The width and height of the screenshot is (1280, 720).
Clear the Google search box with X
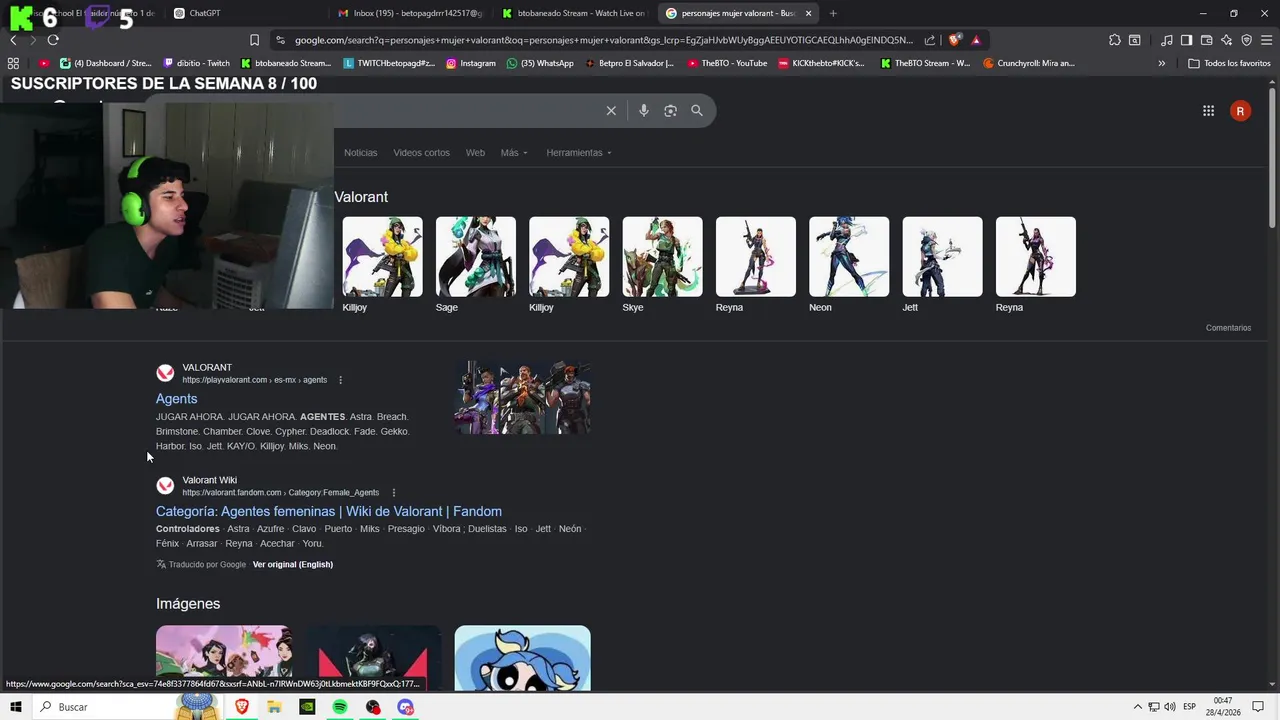click(611, 111)
